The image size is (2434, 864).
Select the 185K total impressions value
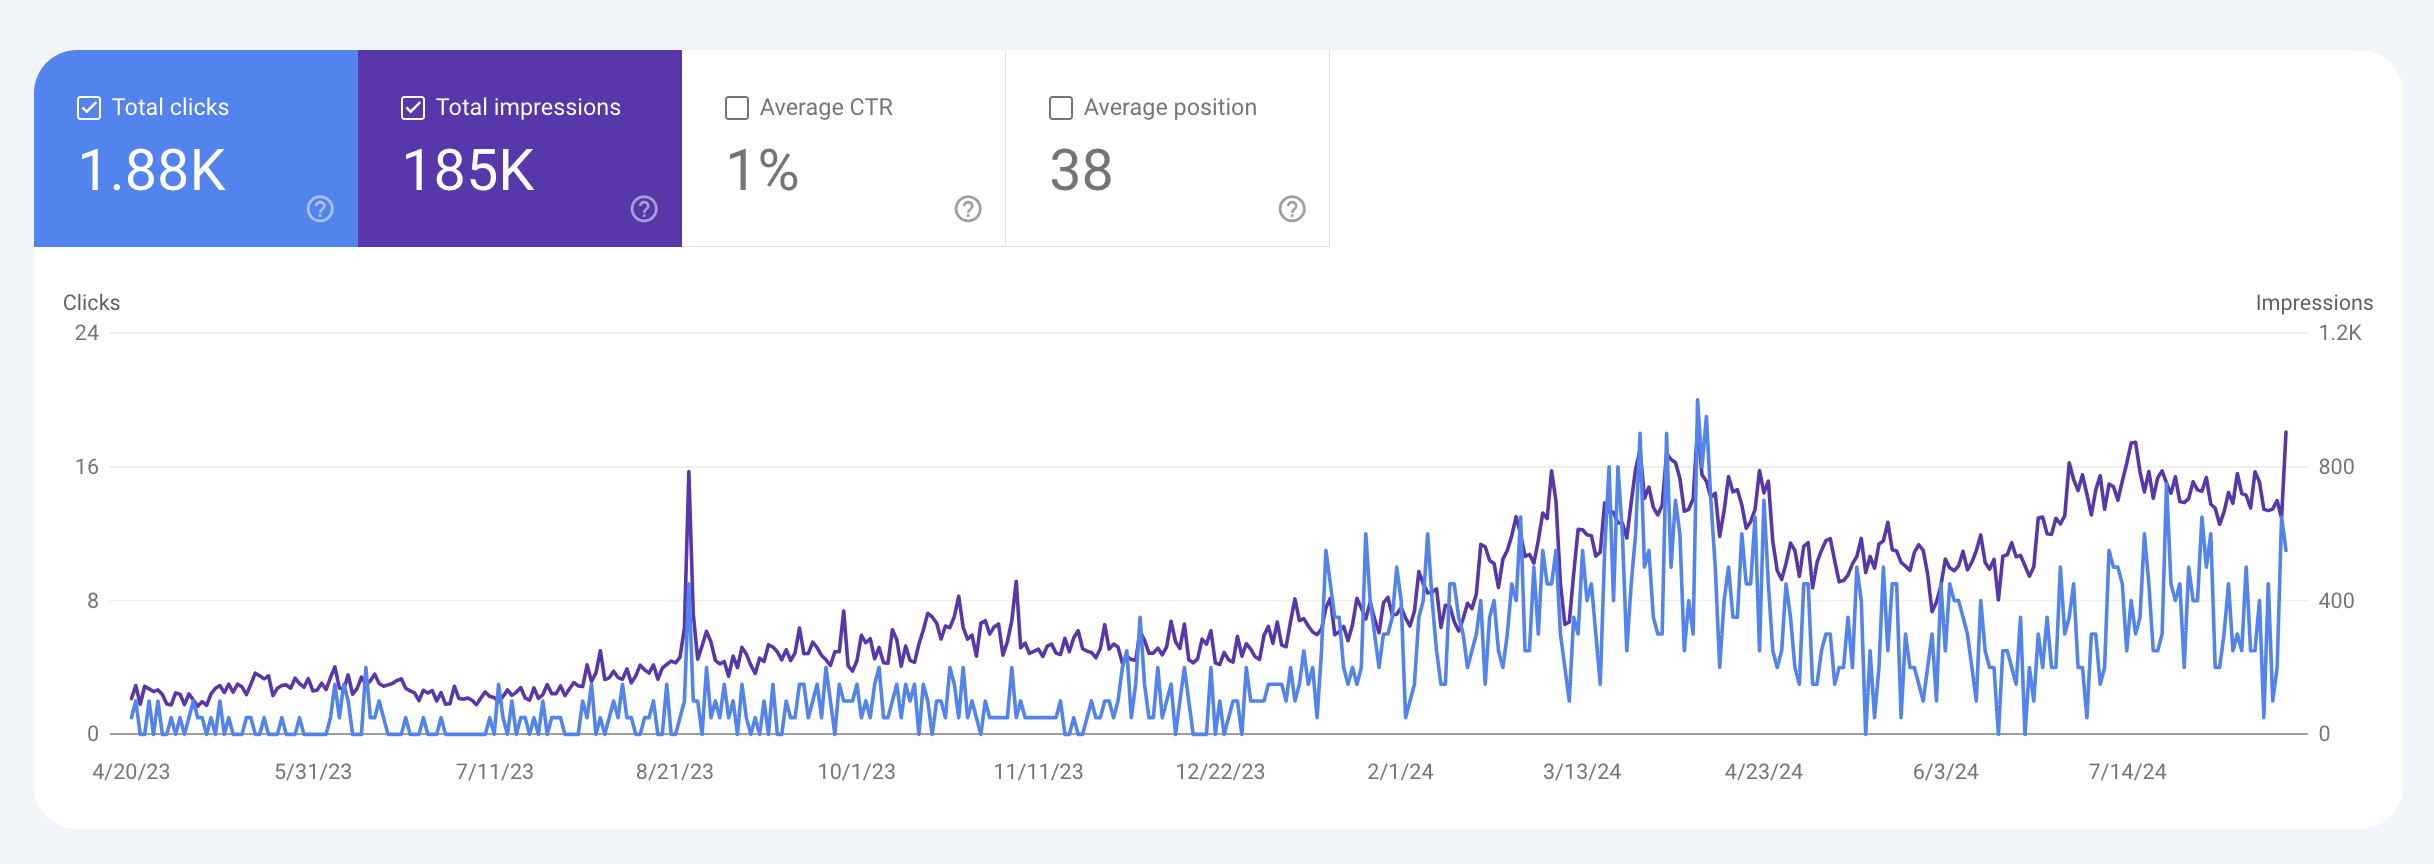click(469, 170)
